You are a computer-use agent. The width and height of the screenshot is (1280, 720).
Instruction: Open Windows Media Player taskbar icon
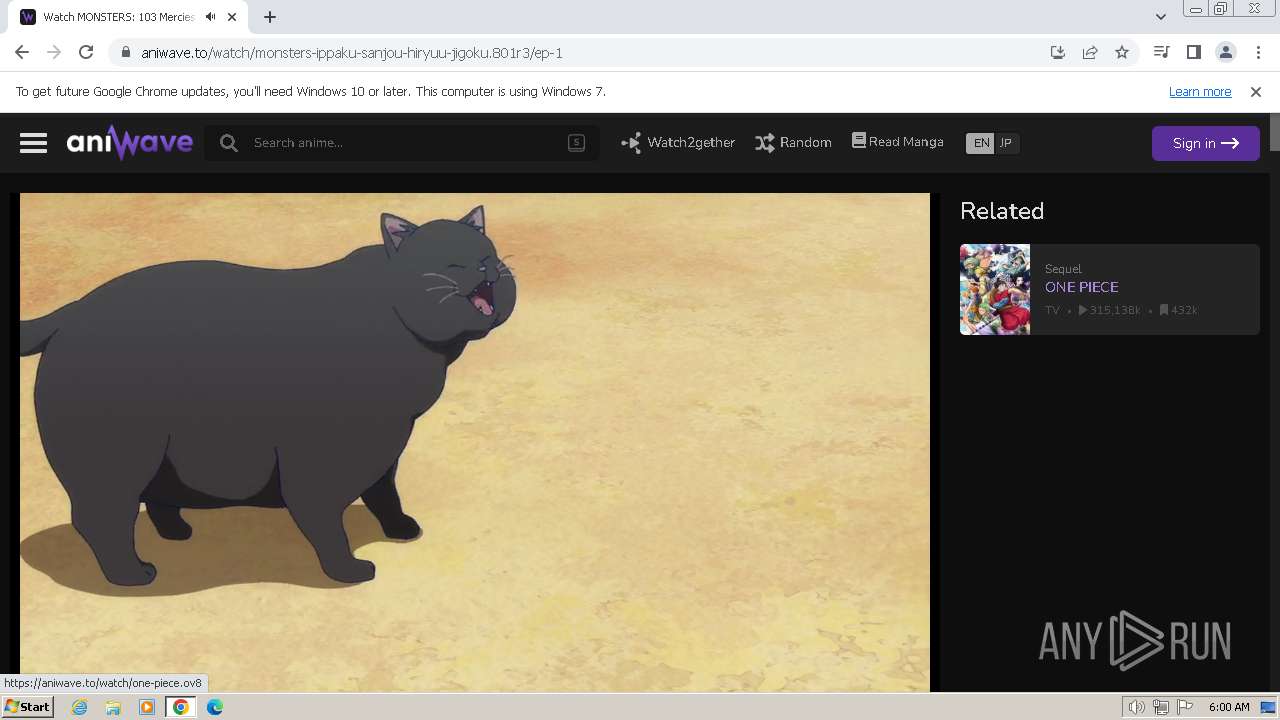point(147,707)
